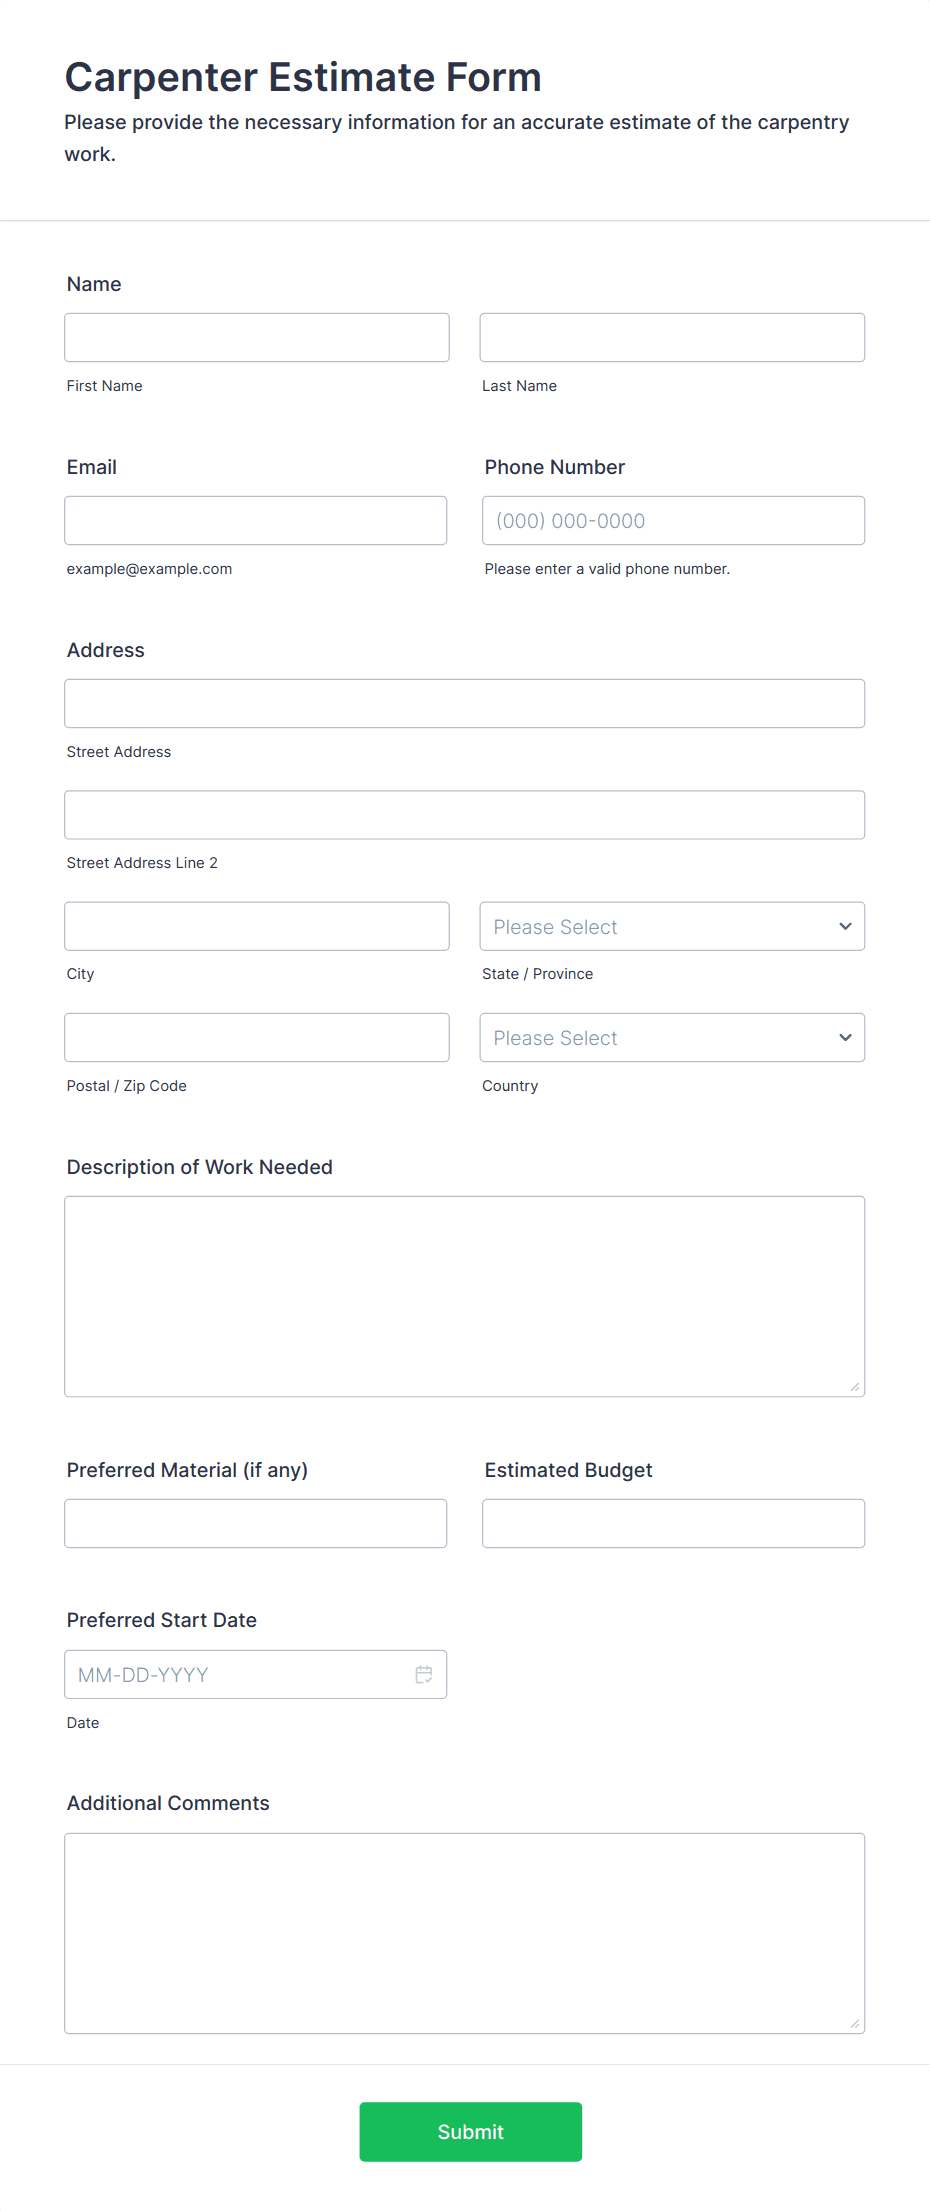Grab the Description textarea resize handle
The image size is (930, 2211).
(855, 1386)
